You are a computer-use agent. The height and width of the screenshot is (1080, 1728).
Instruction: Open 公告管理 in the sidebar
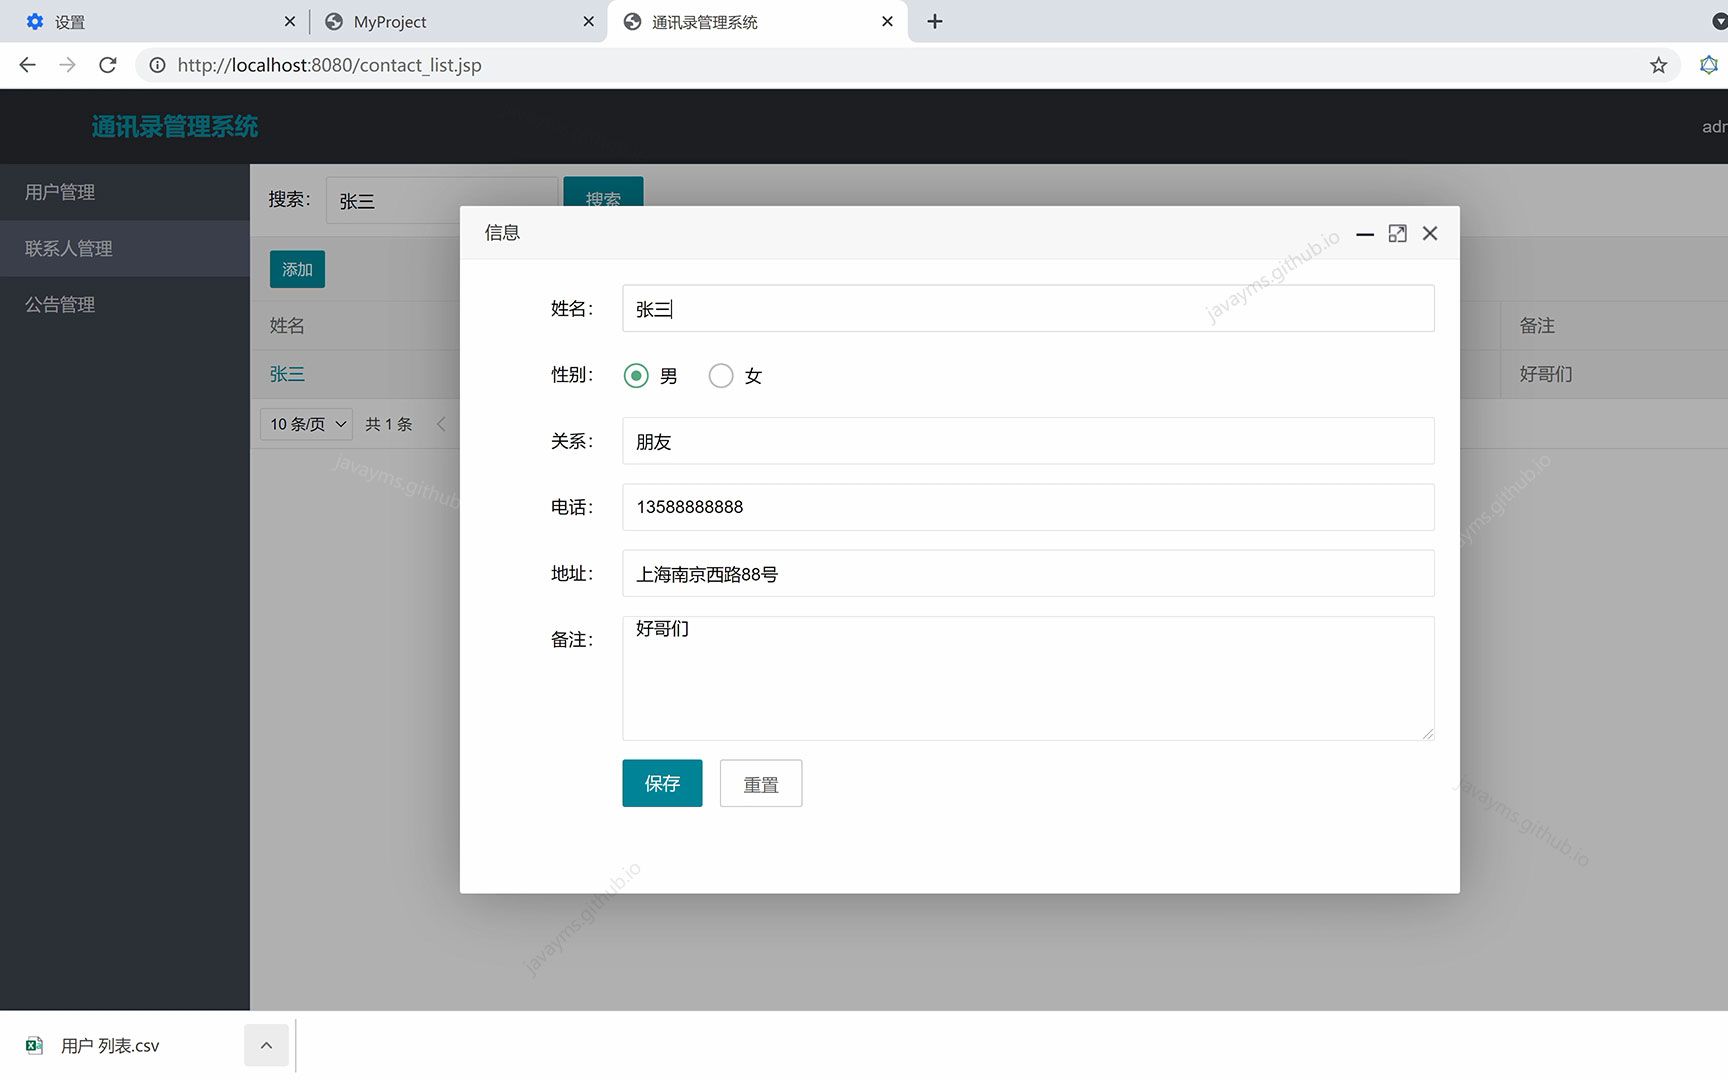(x=124, y=304)
